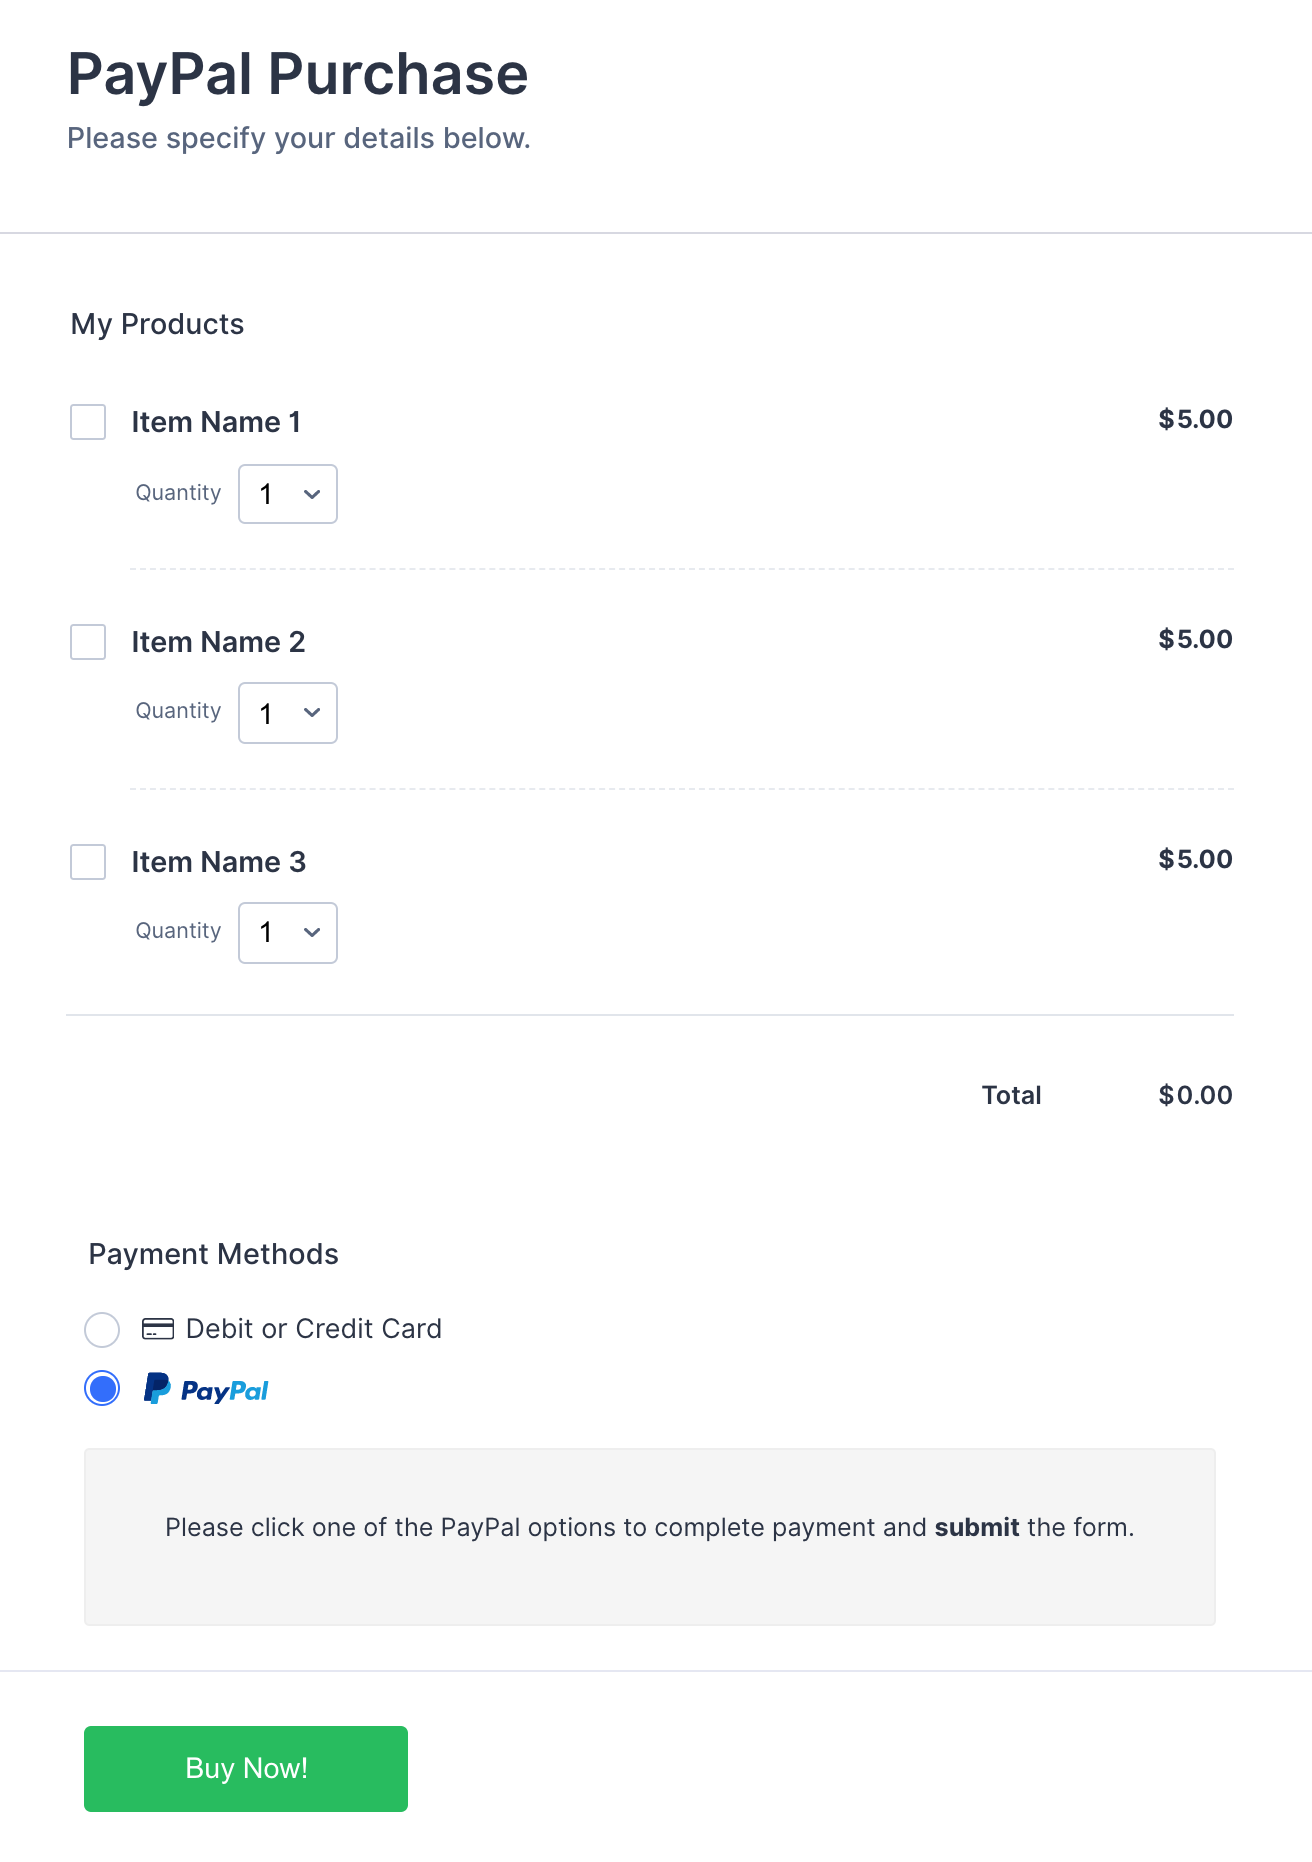
Task: Open Item Name 3 quantity selector
Action: point(288,933)
